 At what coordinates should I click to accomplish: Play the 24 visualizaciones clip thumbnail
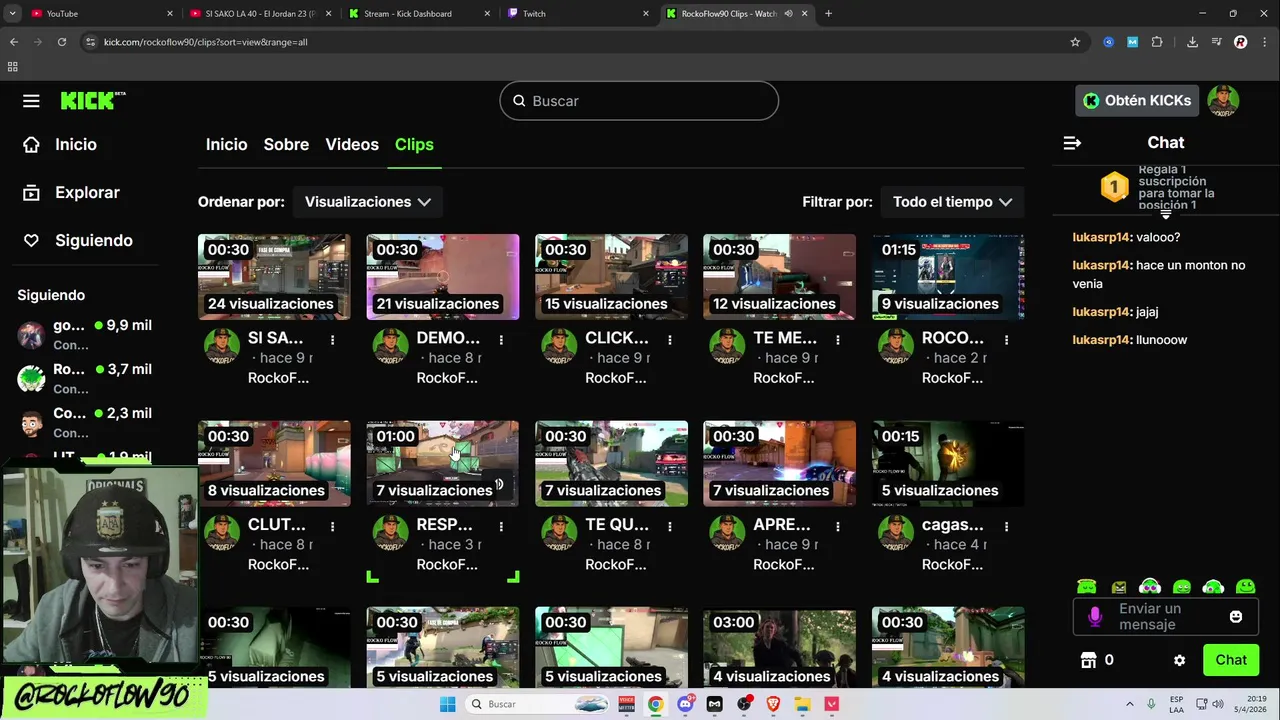click(274, 277)
